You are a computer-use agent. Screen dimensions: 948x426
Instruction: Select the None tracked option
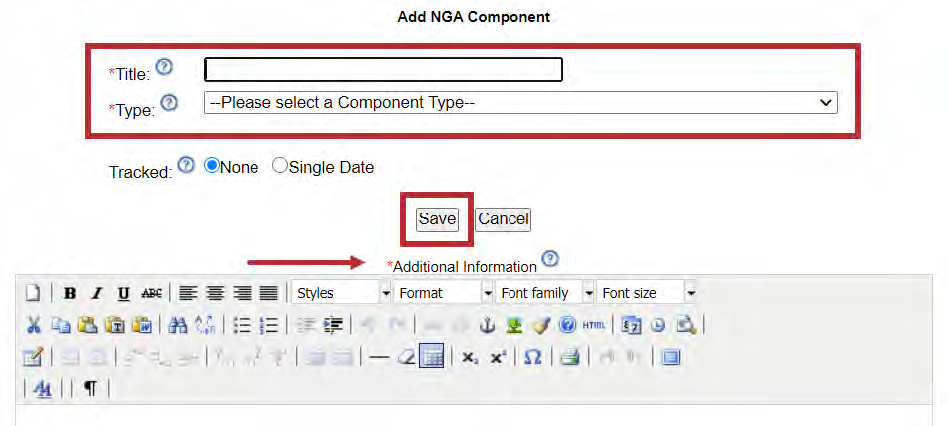click(x=211, y=167)
